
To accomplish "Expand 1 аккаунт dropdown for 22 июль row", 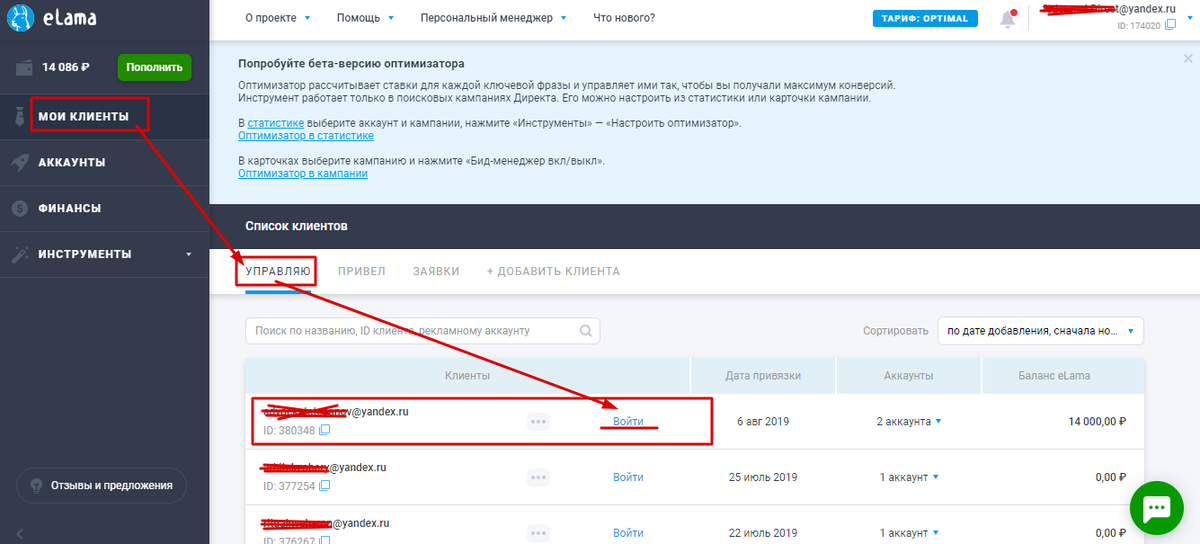I will (909, 533).
